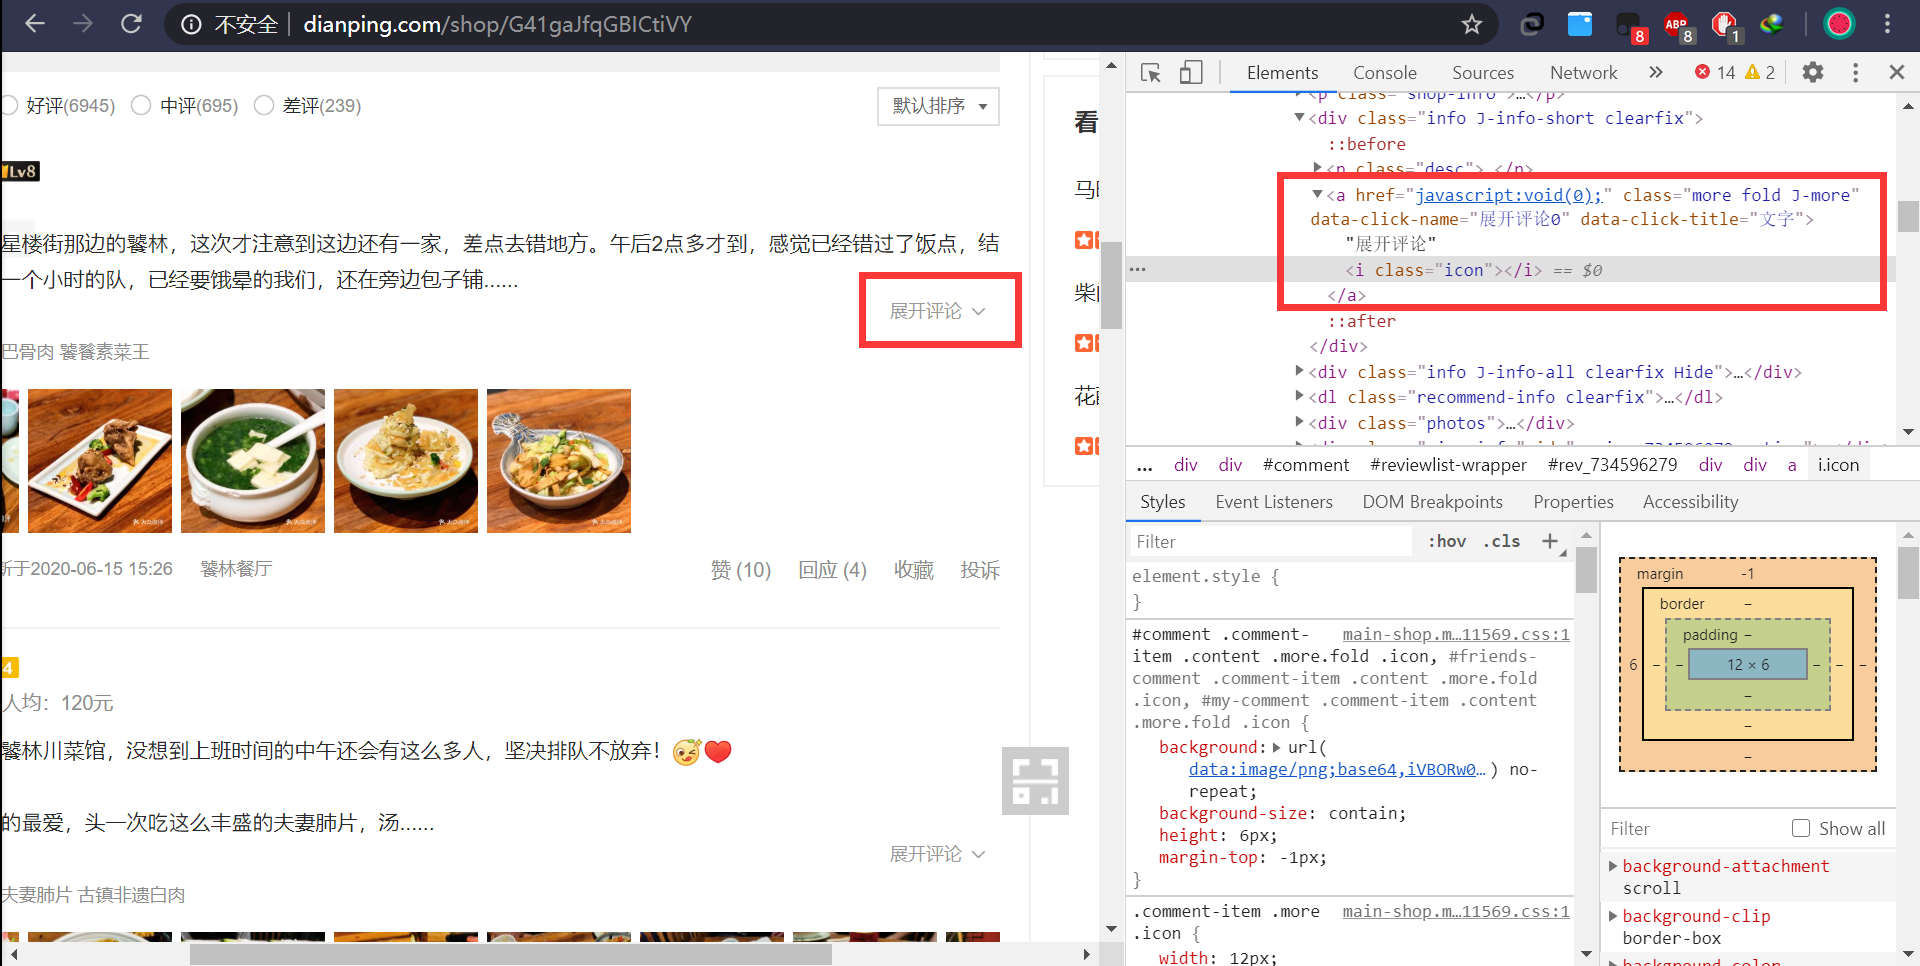
Task: Add a new style rule with plus icon
Action: (x=1550, y=541)
